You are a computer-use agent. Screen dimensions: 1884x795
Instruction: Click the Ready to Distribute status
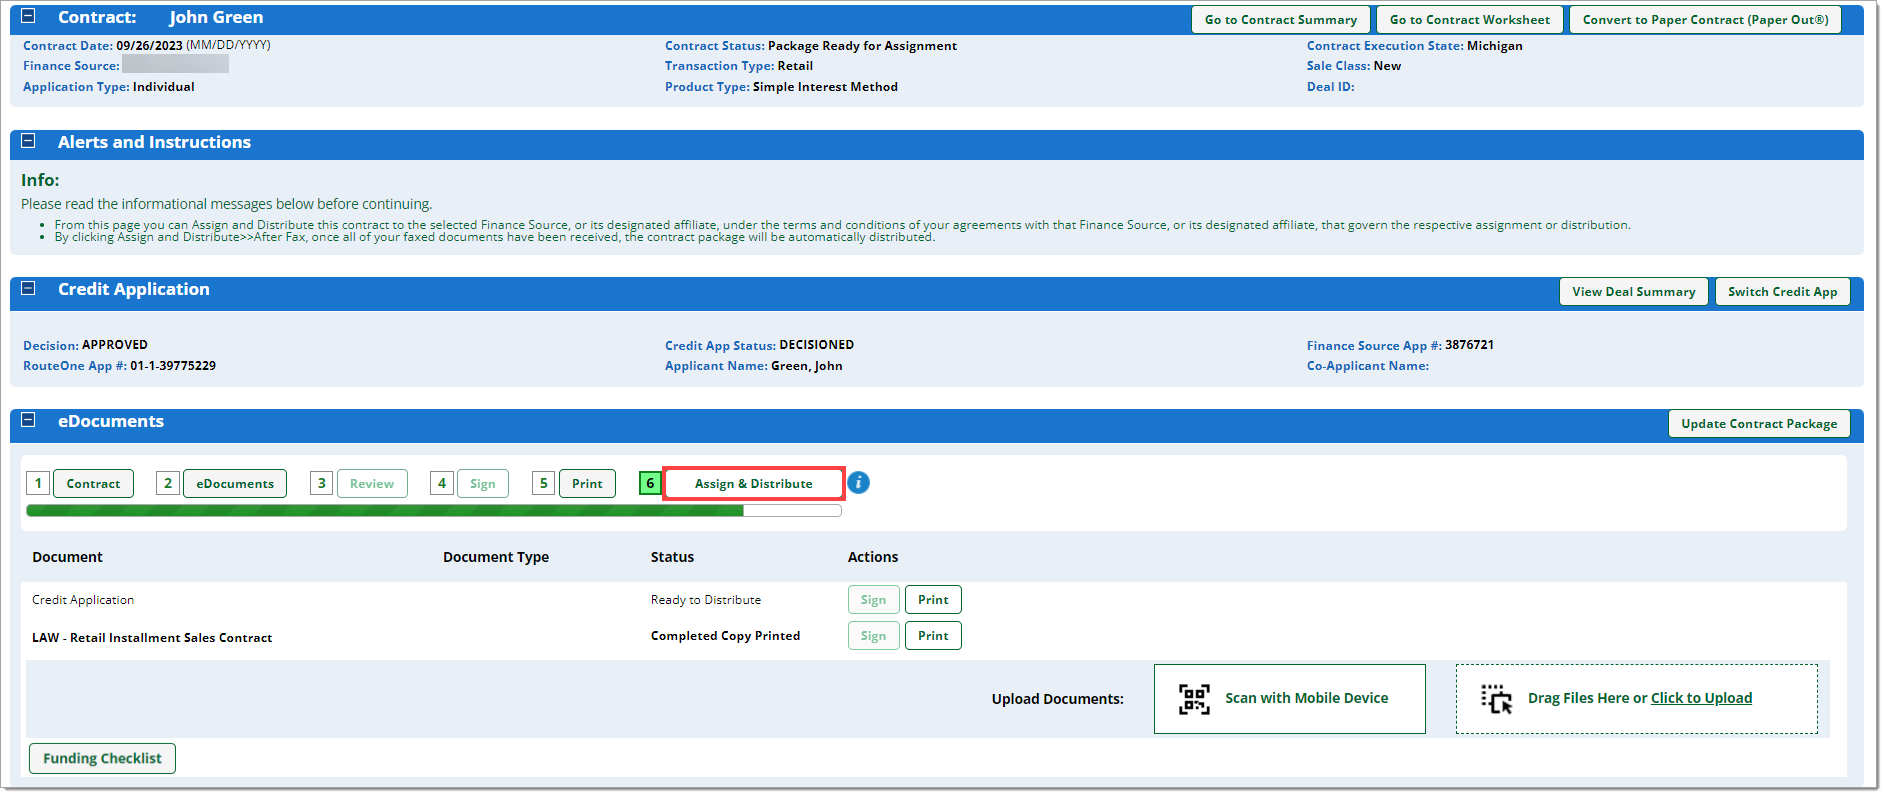(x=706, y=600)
